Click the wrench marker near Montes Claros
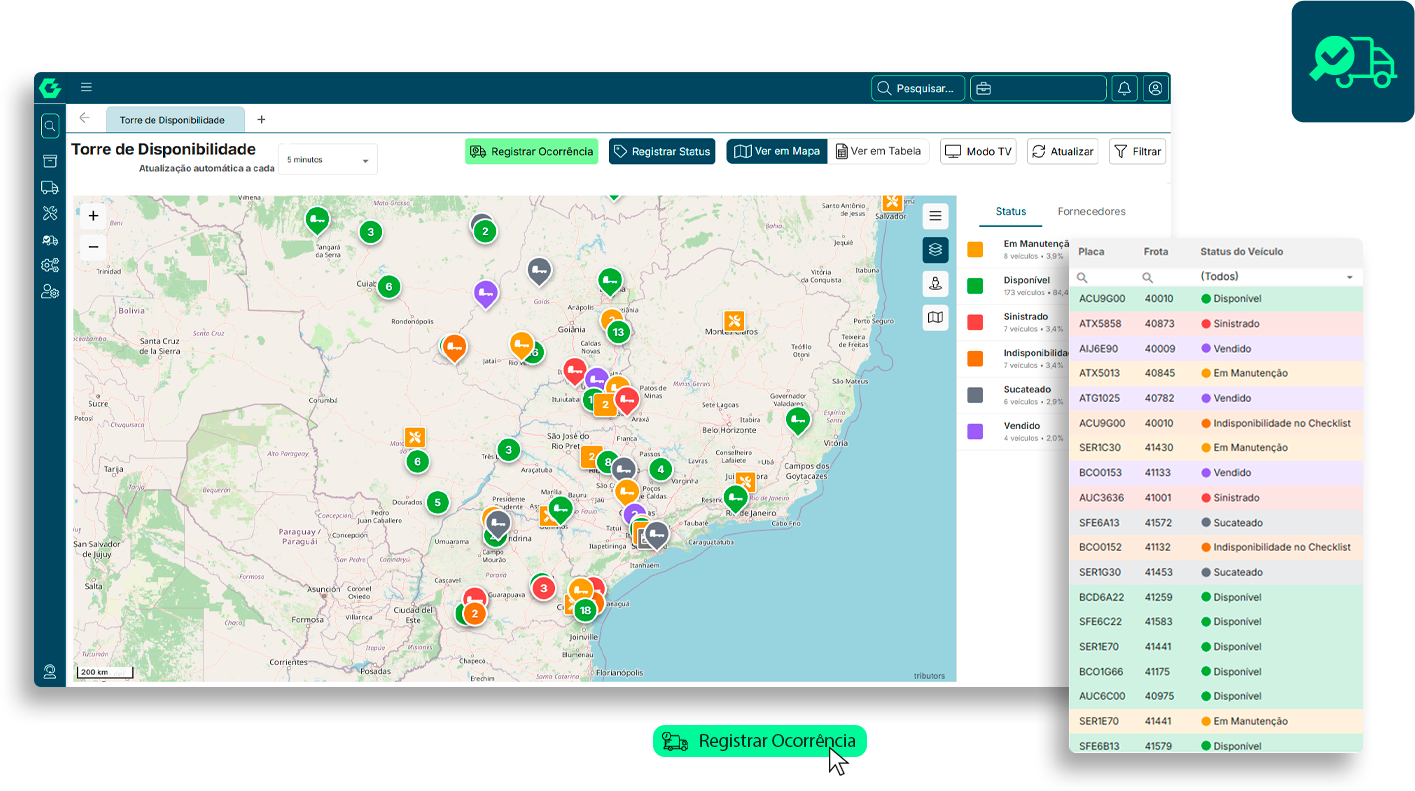Screen dimensions: 1415x791 735,321
